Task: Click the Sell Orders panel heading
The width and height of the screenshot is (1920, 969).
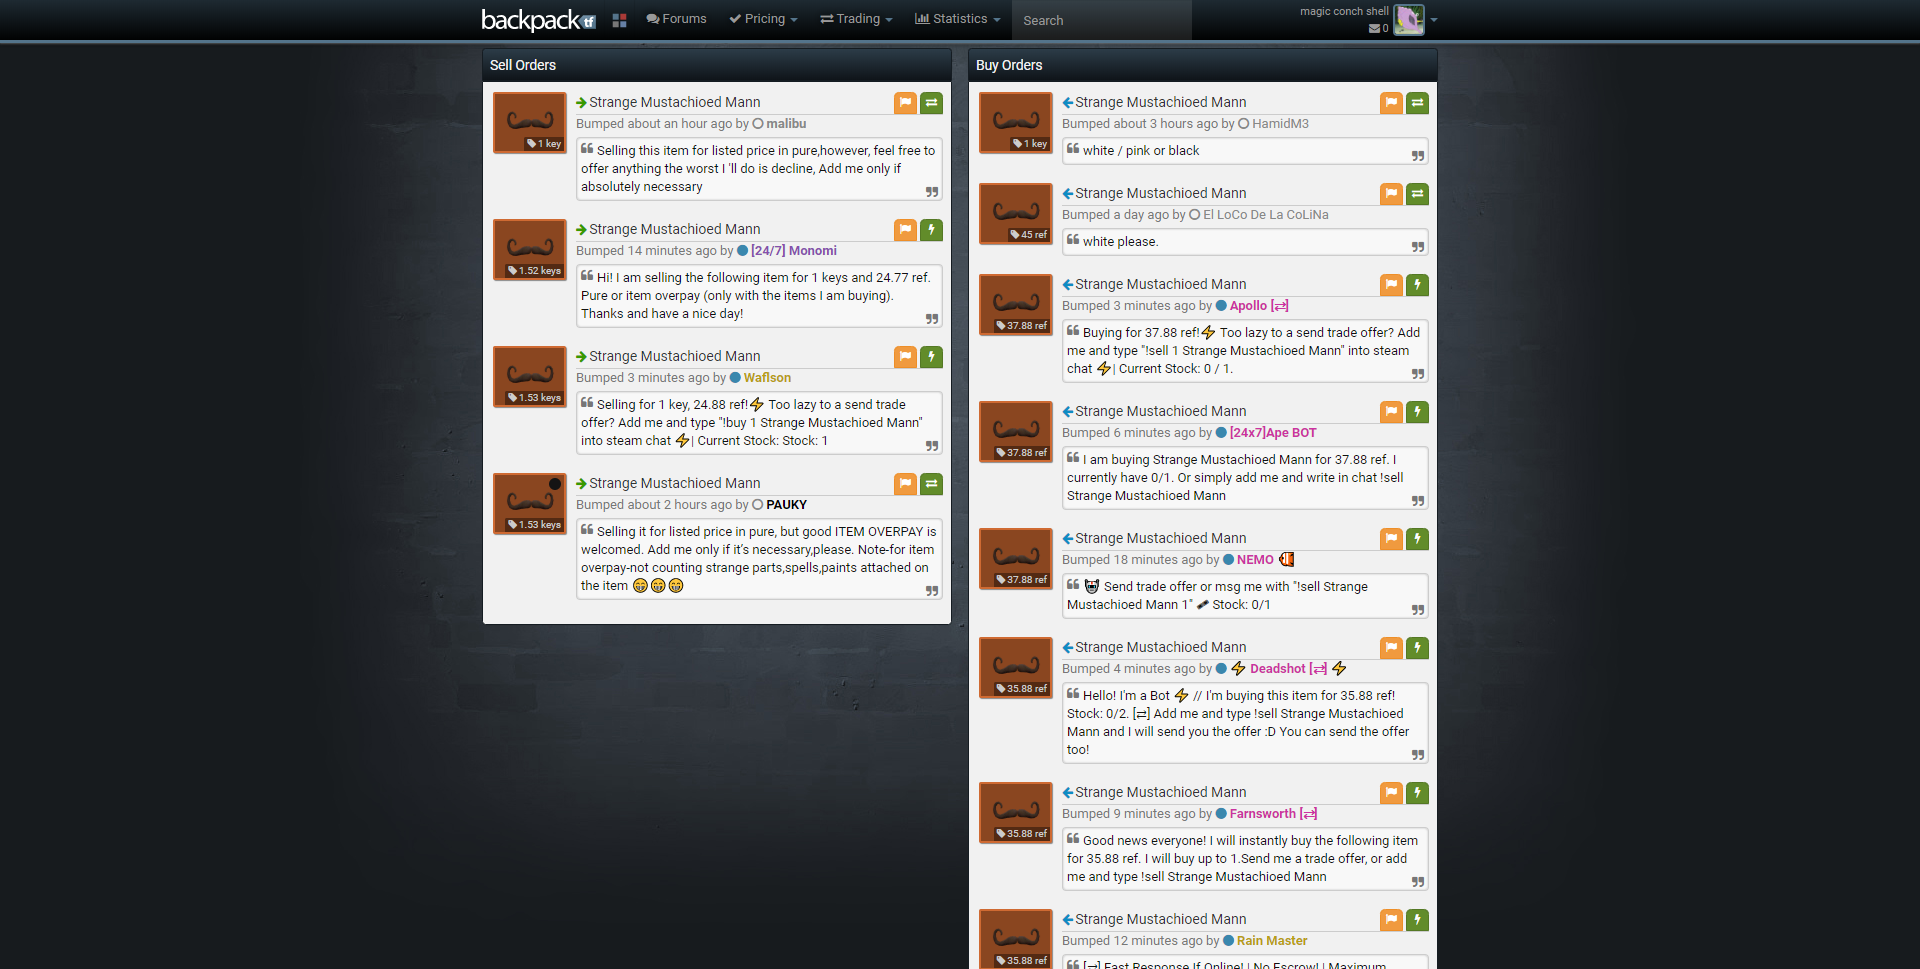Action: tap(523, 65)
